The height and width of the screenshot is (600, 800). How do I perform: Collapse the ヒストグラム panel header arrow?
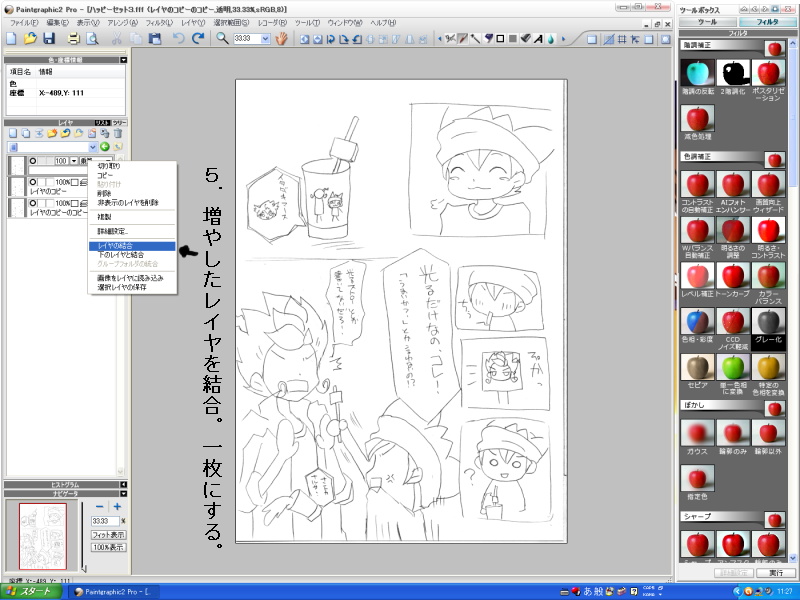point(123,484)
